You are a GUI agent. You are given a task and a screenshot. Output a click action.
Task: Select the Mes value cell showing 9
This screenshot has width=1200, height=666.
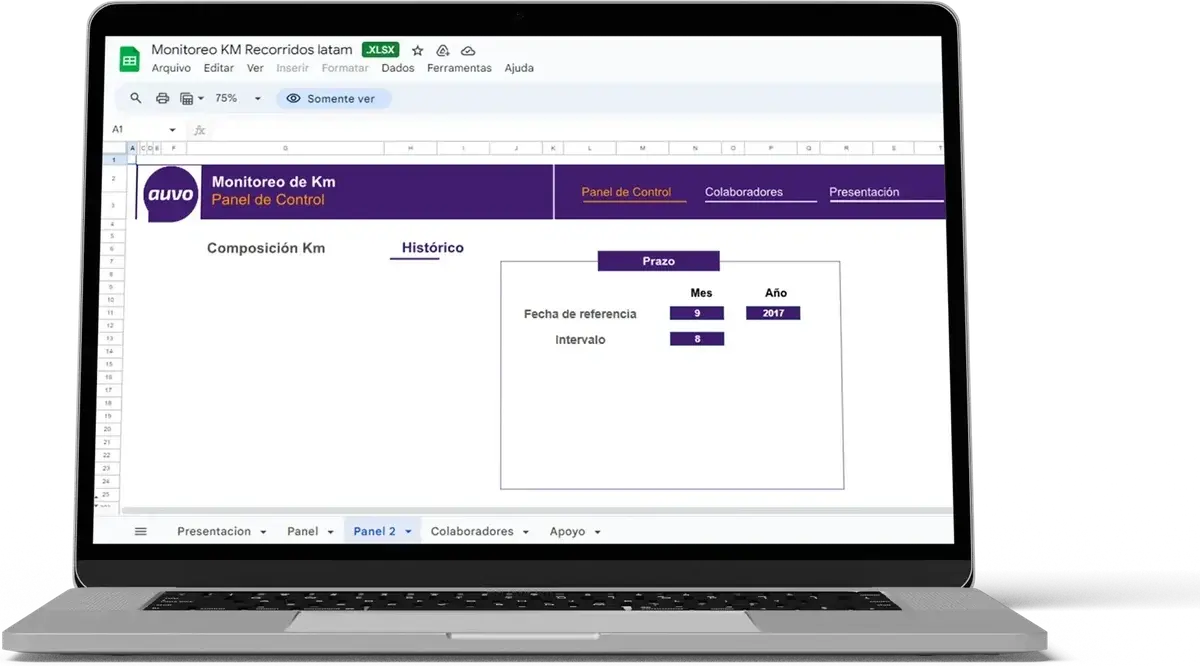(696, 313)
